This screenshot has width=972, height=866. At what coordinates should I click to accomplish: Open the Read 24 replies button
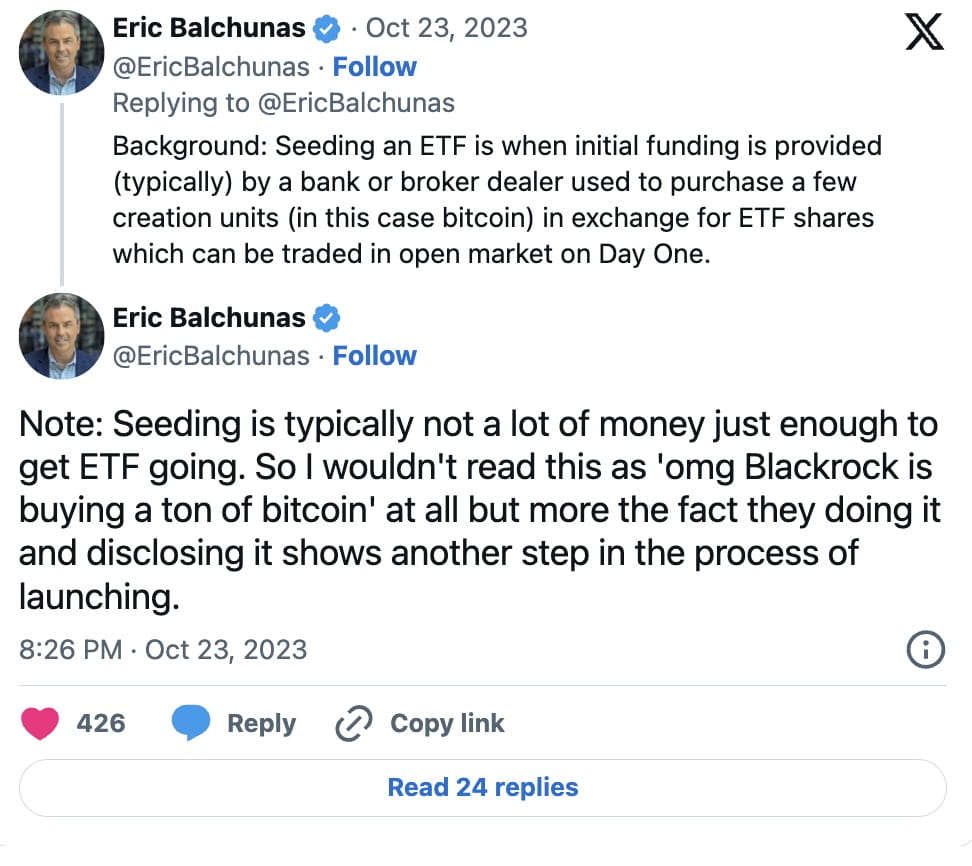[483, 787]
